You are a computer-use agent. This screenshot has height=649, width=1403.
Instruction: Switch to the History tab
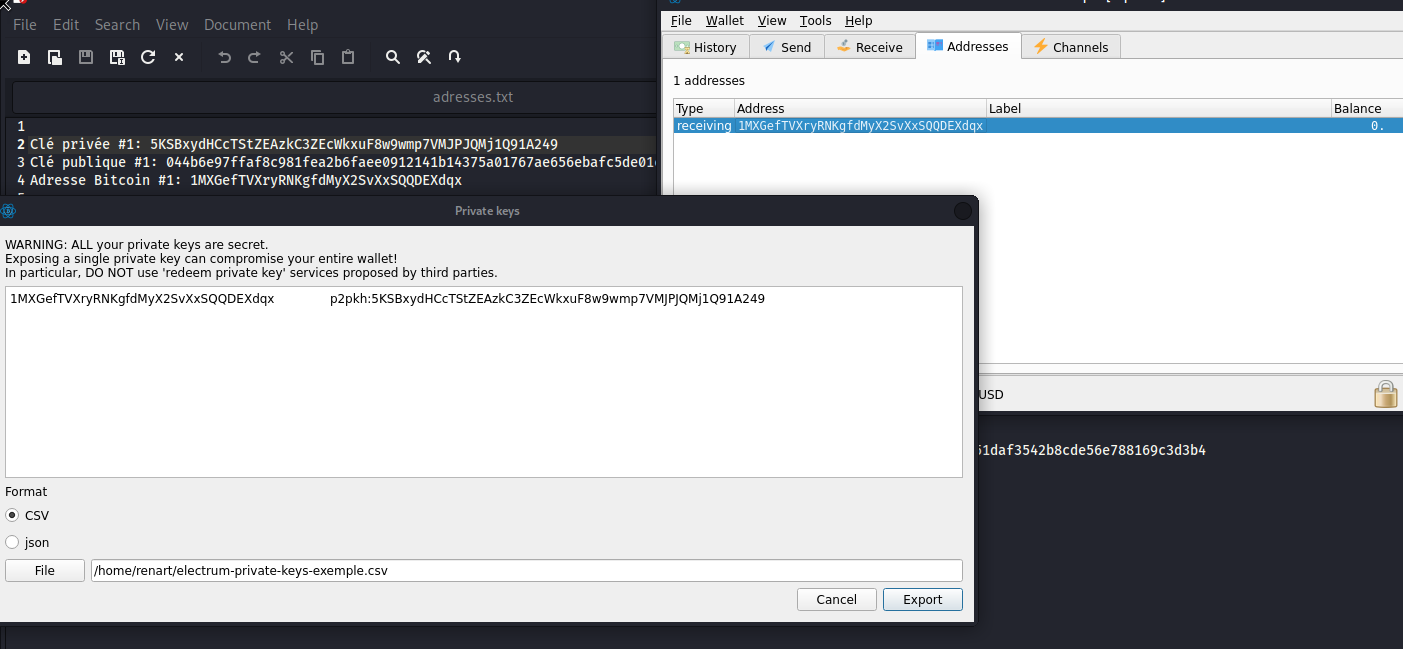705,47
